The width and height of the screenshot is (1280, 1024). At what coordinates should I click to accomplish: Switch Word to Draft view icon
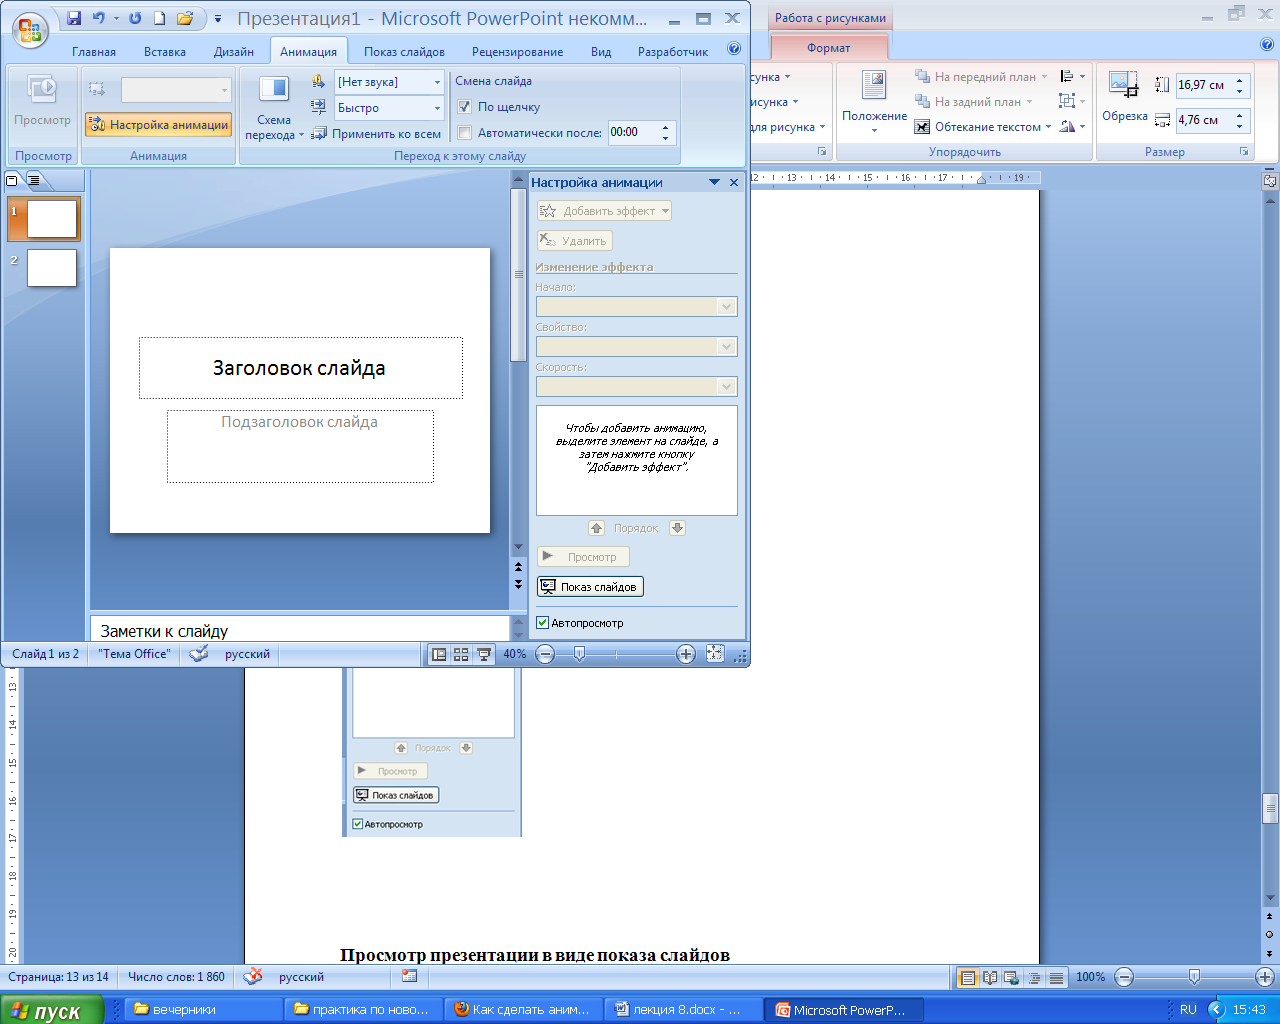(x=1056, y=978)
